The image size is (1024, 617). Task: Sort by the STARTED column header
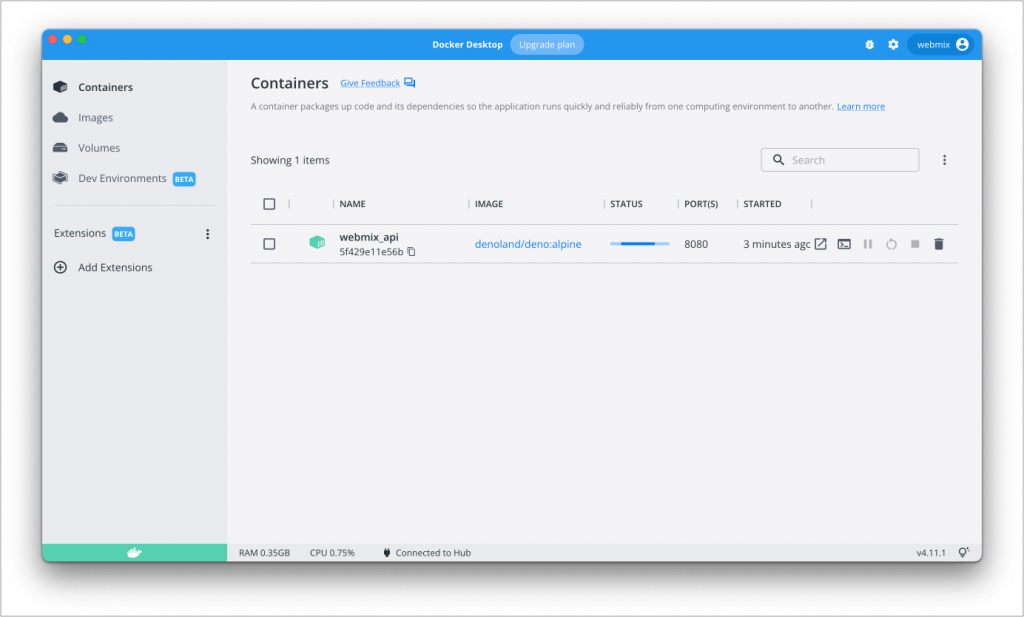[x=762, y=204]
